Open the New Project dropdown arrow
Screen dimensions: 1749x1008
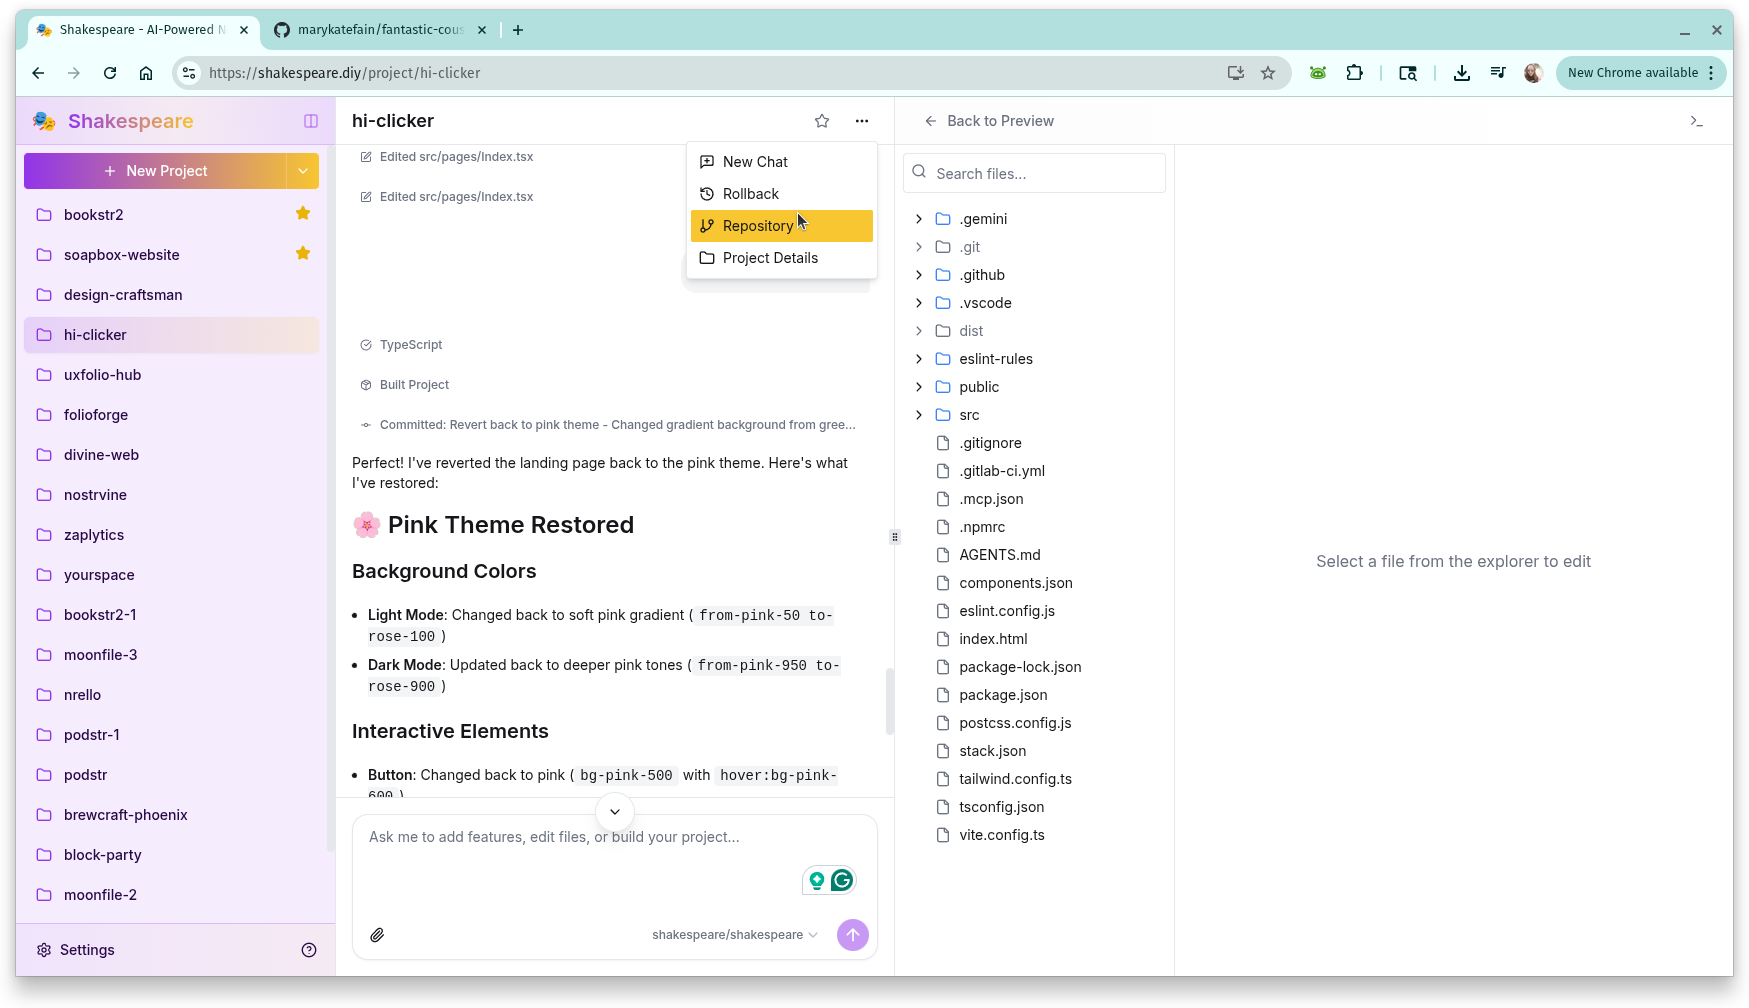303,171
